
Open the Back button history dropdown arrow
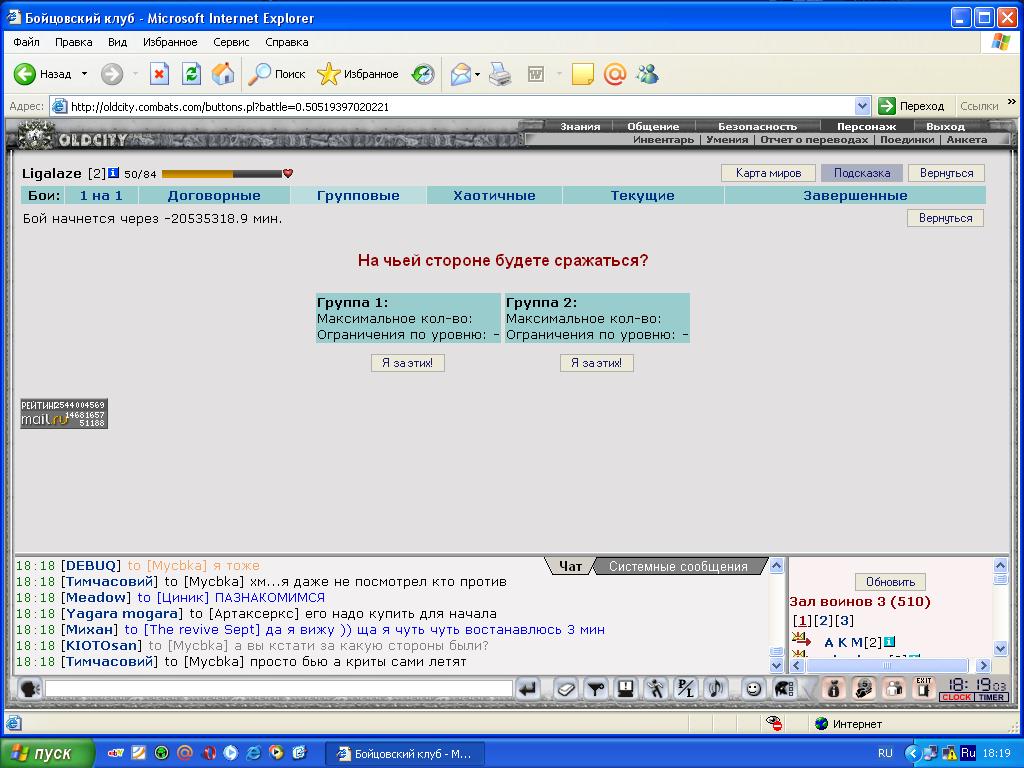point(84,74)
